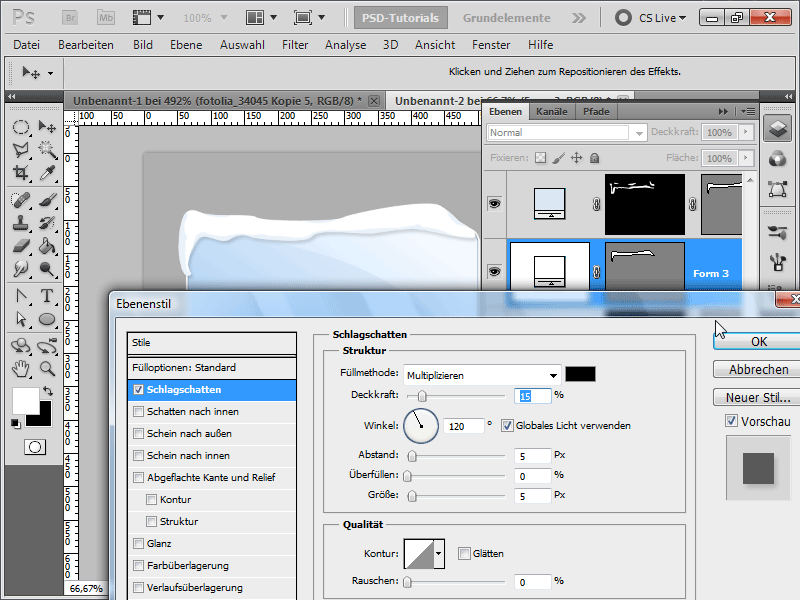Switch to the Kanäle tab
This screenshot has width=800, height=600.
click(x=552, y=112)
